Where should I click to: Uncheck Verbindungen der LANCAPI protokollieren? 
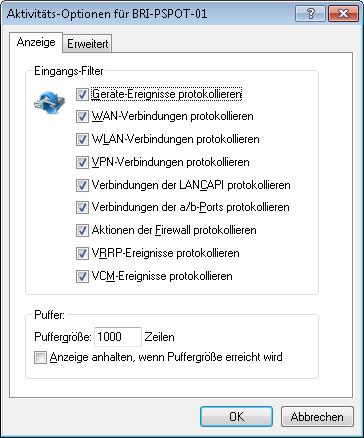(x=82, y=185)
